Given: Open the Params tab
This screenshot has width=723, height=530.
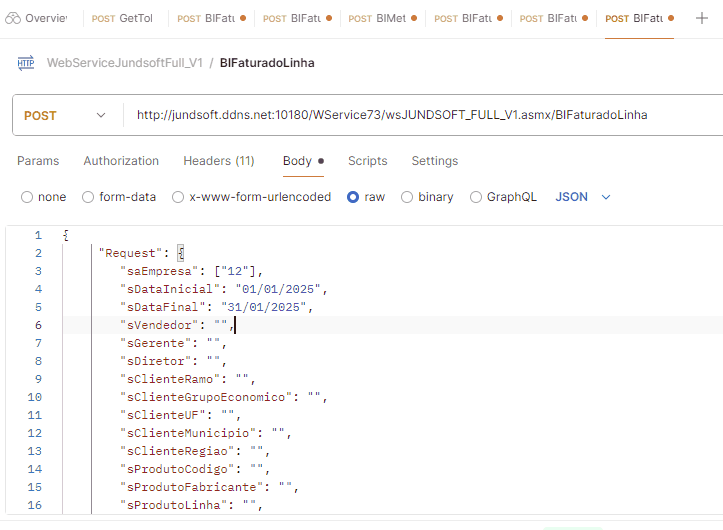Looking at the screenshot, I should point(38,161).
